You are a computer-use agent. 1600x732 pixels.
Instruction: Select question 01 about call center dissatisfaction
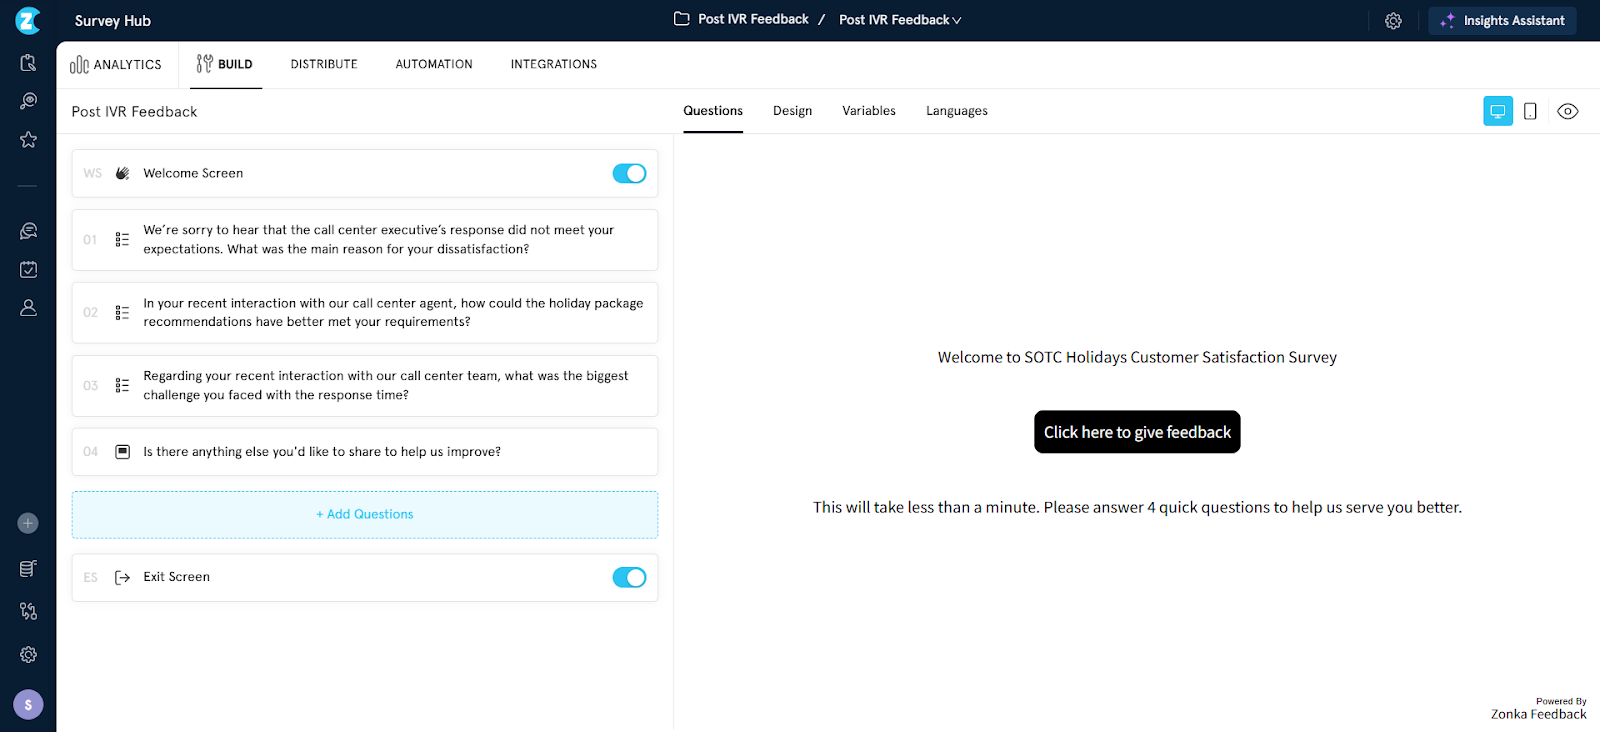click(x=365, y=240)
